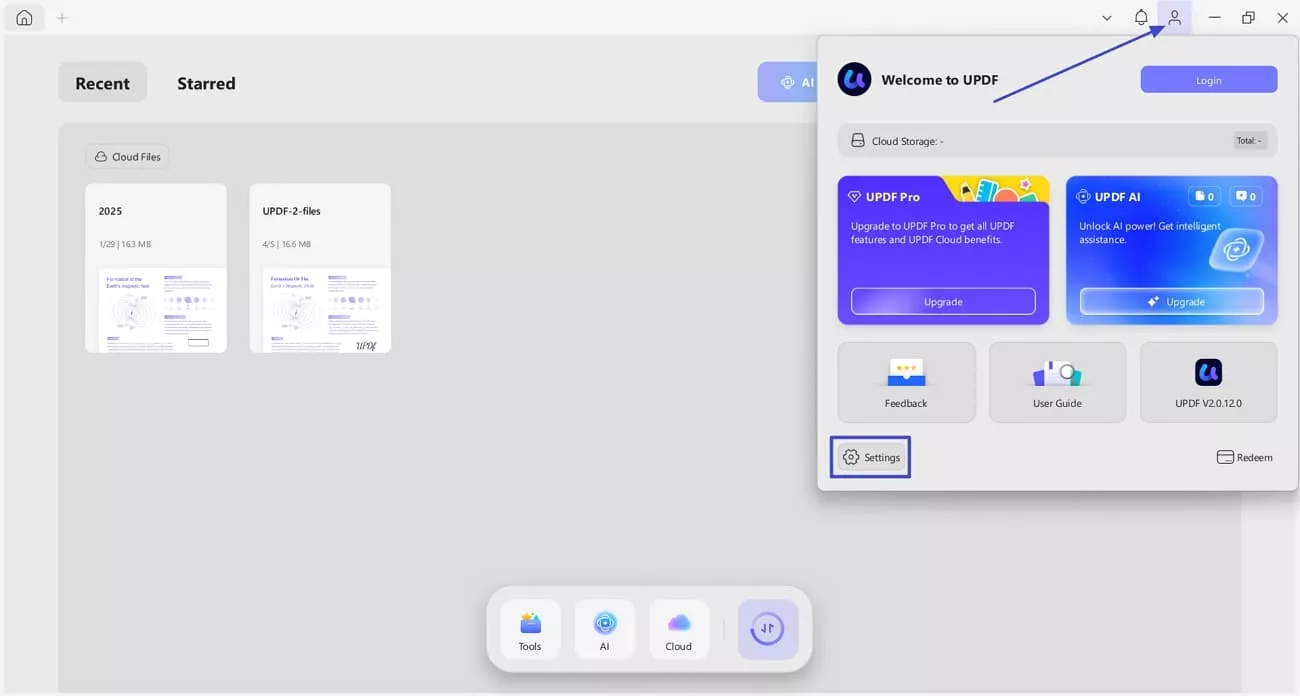Open the Feedback tile

906,382
